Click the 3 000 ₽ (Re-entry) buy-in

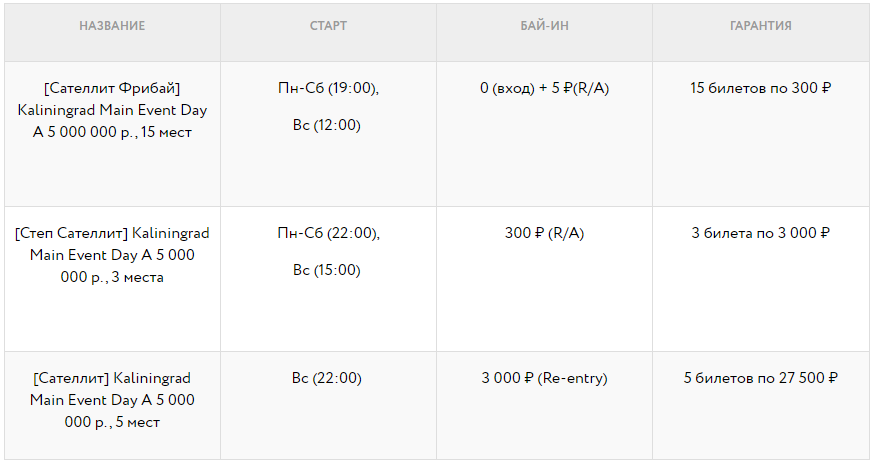[x=544, y=379]
